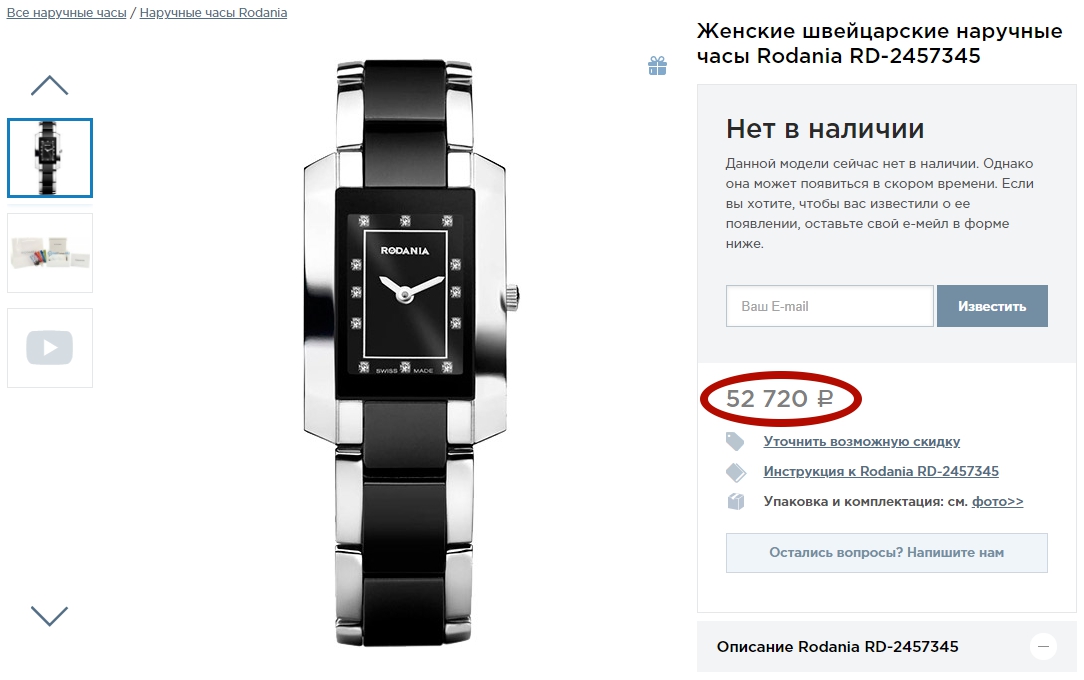The width and height of the screenshot is (1084, 680).
Task: Click the Известить button
Action: 992,306
